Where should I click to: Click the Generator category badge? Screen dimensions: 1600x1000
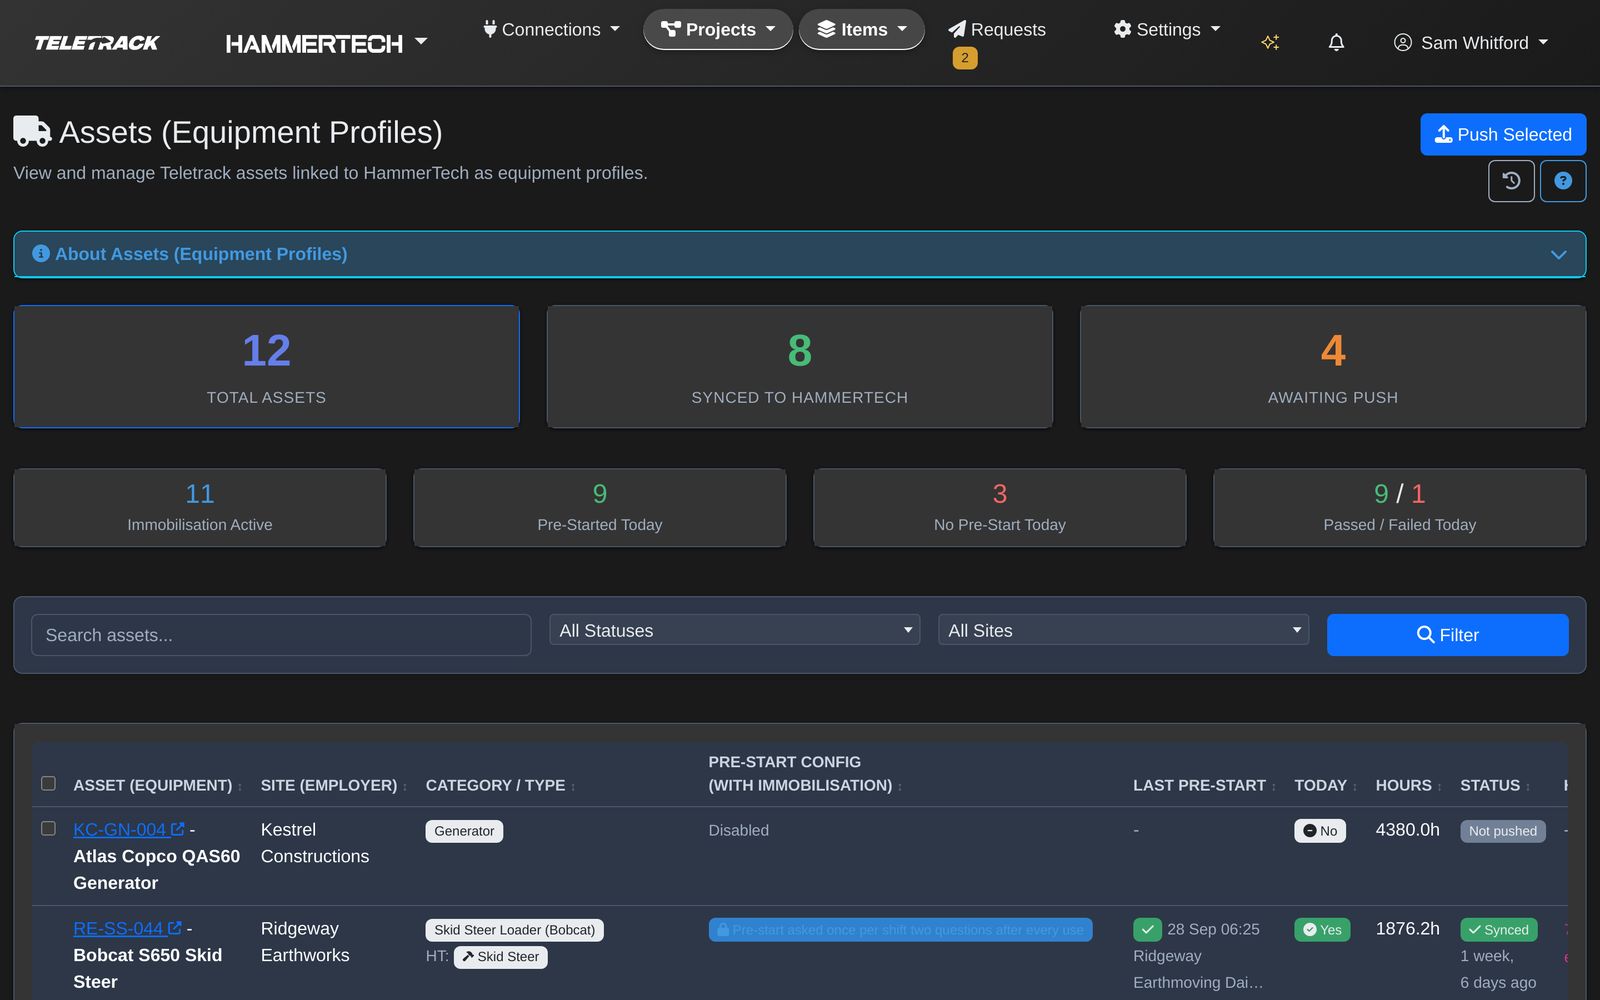(x=464, y=831)
